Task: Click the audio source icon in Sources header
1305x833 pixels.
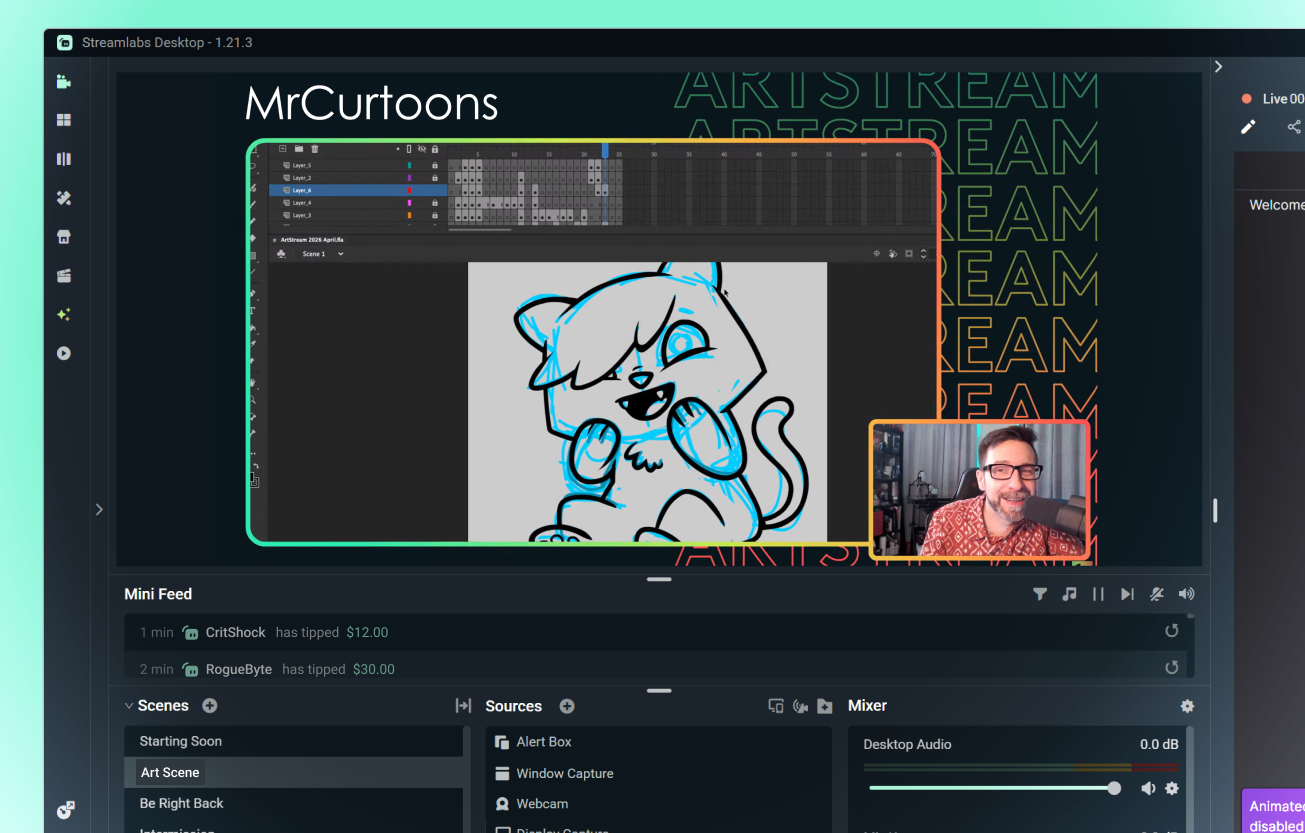Action: click(800, 706)
